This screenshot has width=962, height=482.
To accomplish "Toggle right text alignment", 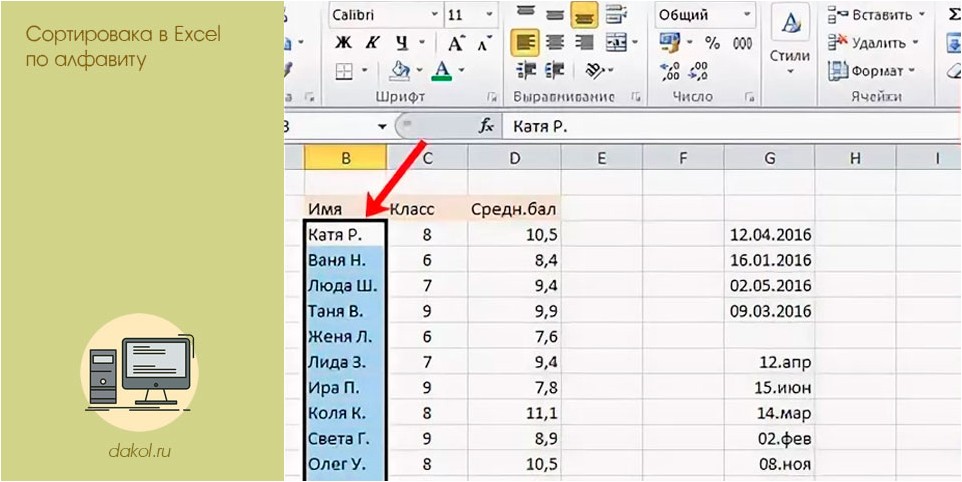I will [x=584, y=42].
